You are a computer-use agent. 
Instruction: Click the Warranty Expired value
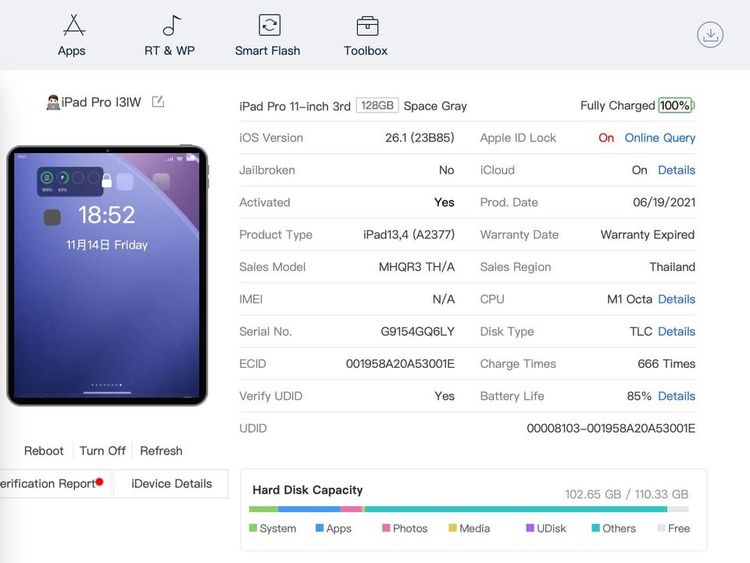[x=648, y=234]
